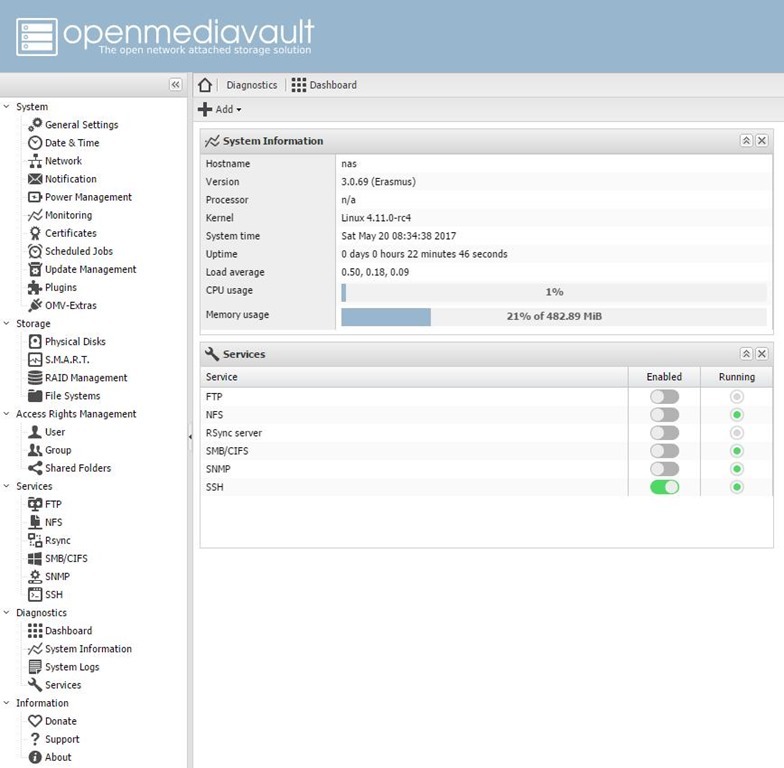Select the S.M.A.R.T. sidebar icon
This screenshot has width=784, height=768.
point(35,360)
